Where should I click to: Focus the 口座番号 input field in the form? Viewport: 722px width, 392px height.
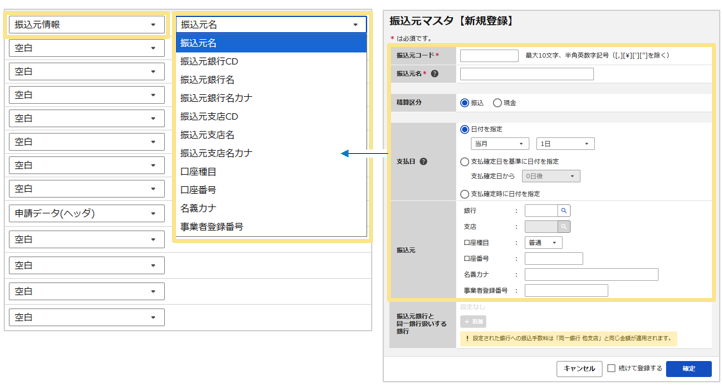(554, 258)
